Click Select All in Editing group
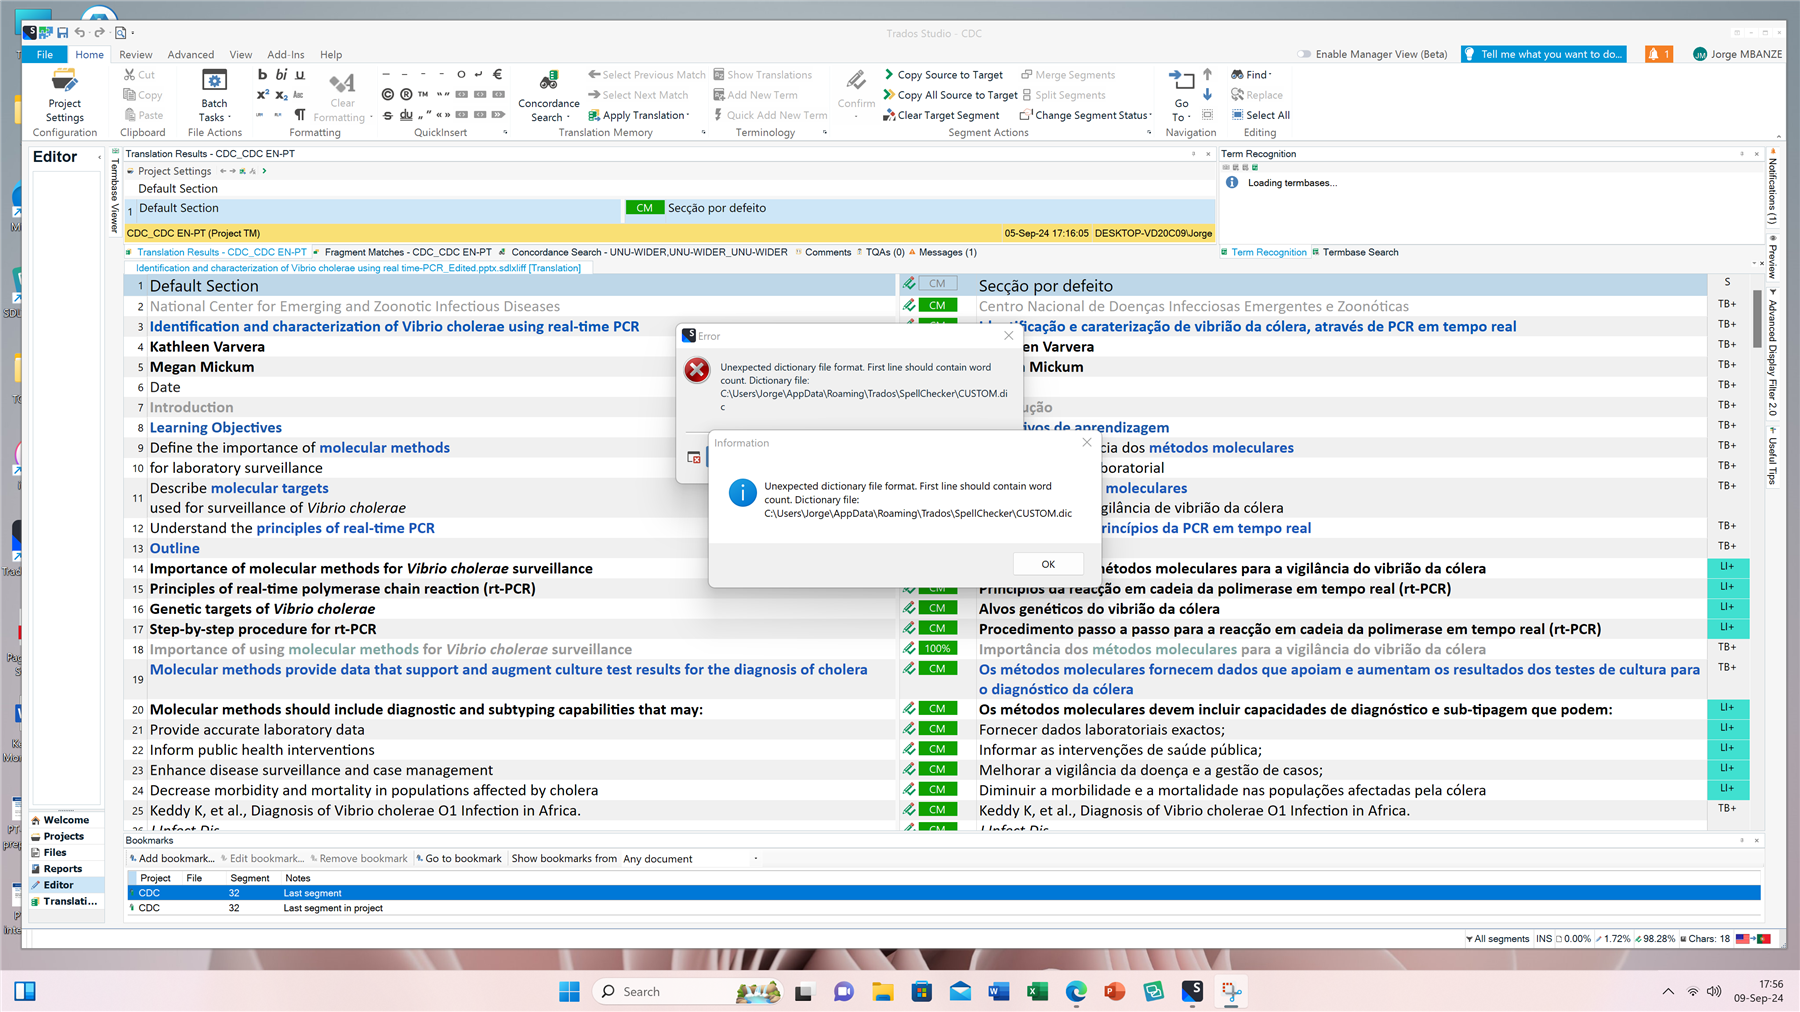The height and width of the screenshot is (1012, 1800). pos(1260,115)
